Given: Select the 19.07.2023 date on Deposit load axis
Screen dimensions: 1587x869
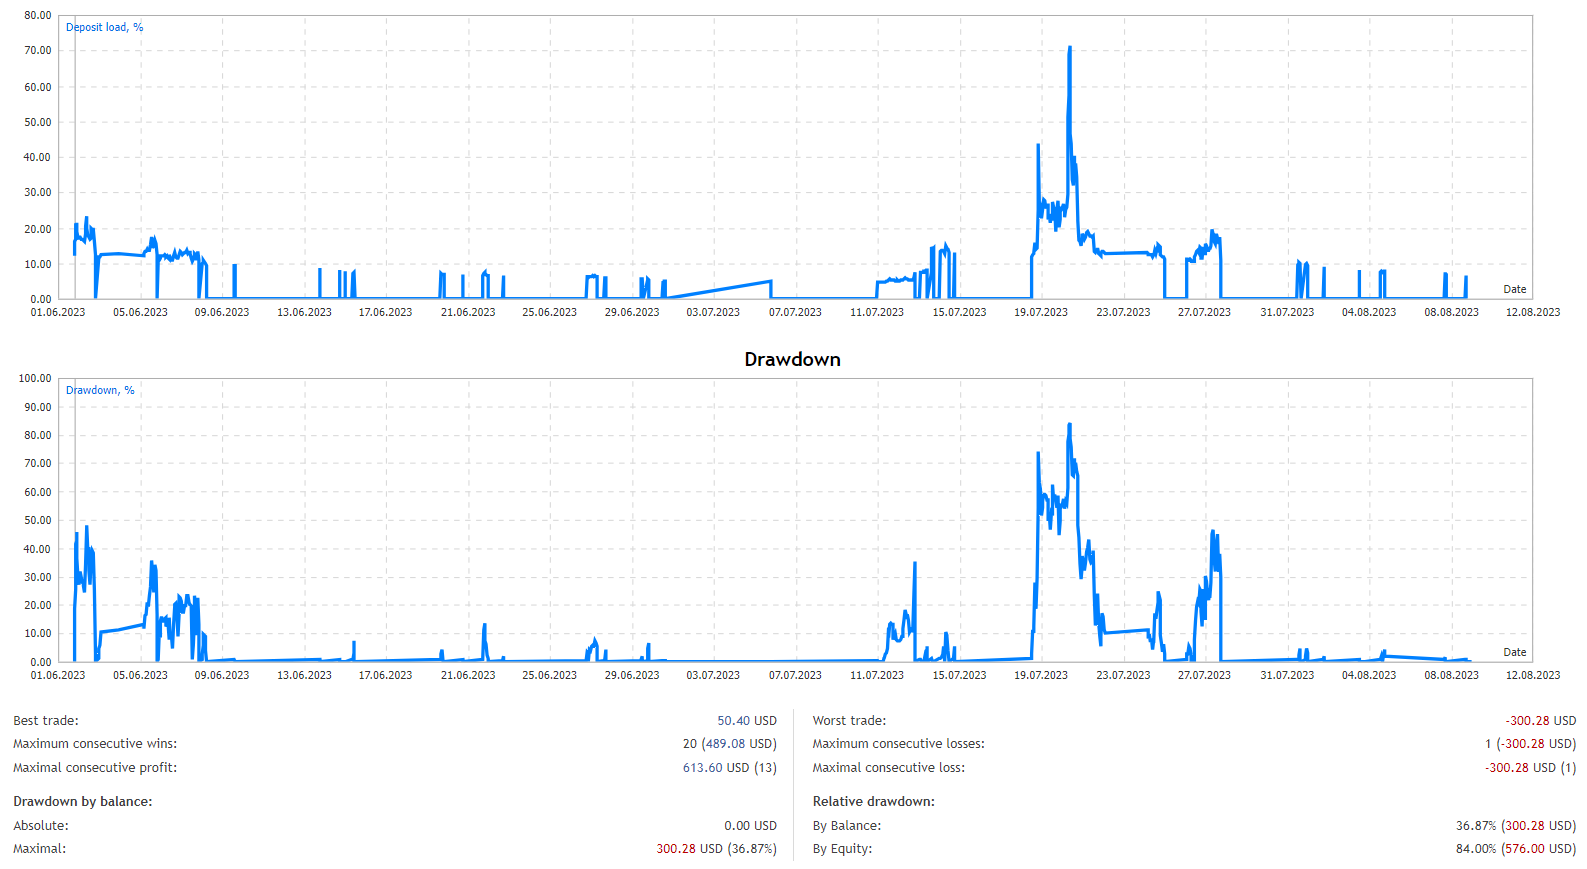Looking at the screenshot, I should (1040, 312).
